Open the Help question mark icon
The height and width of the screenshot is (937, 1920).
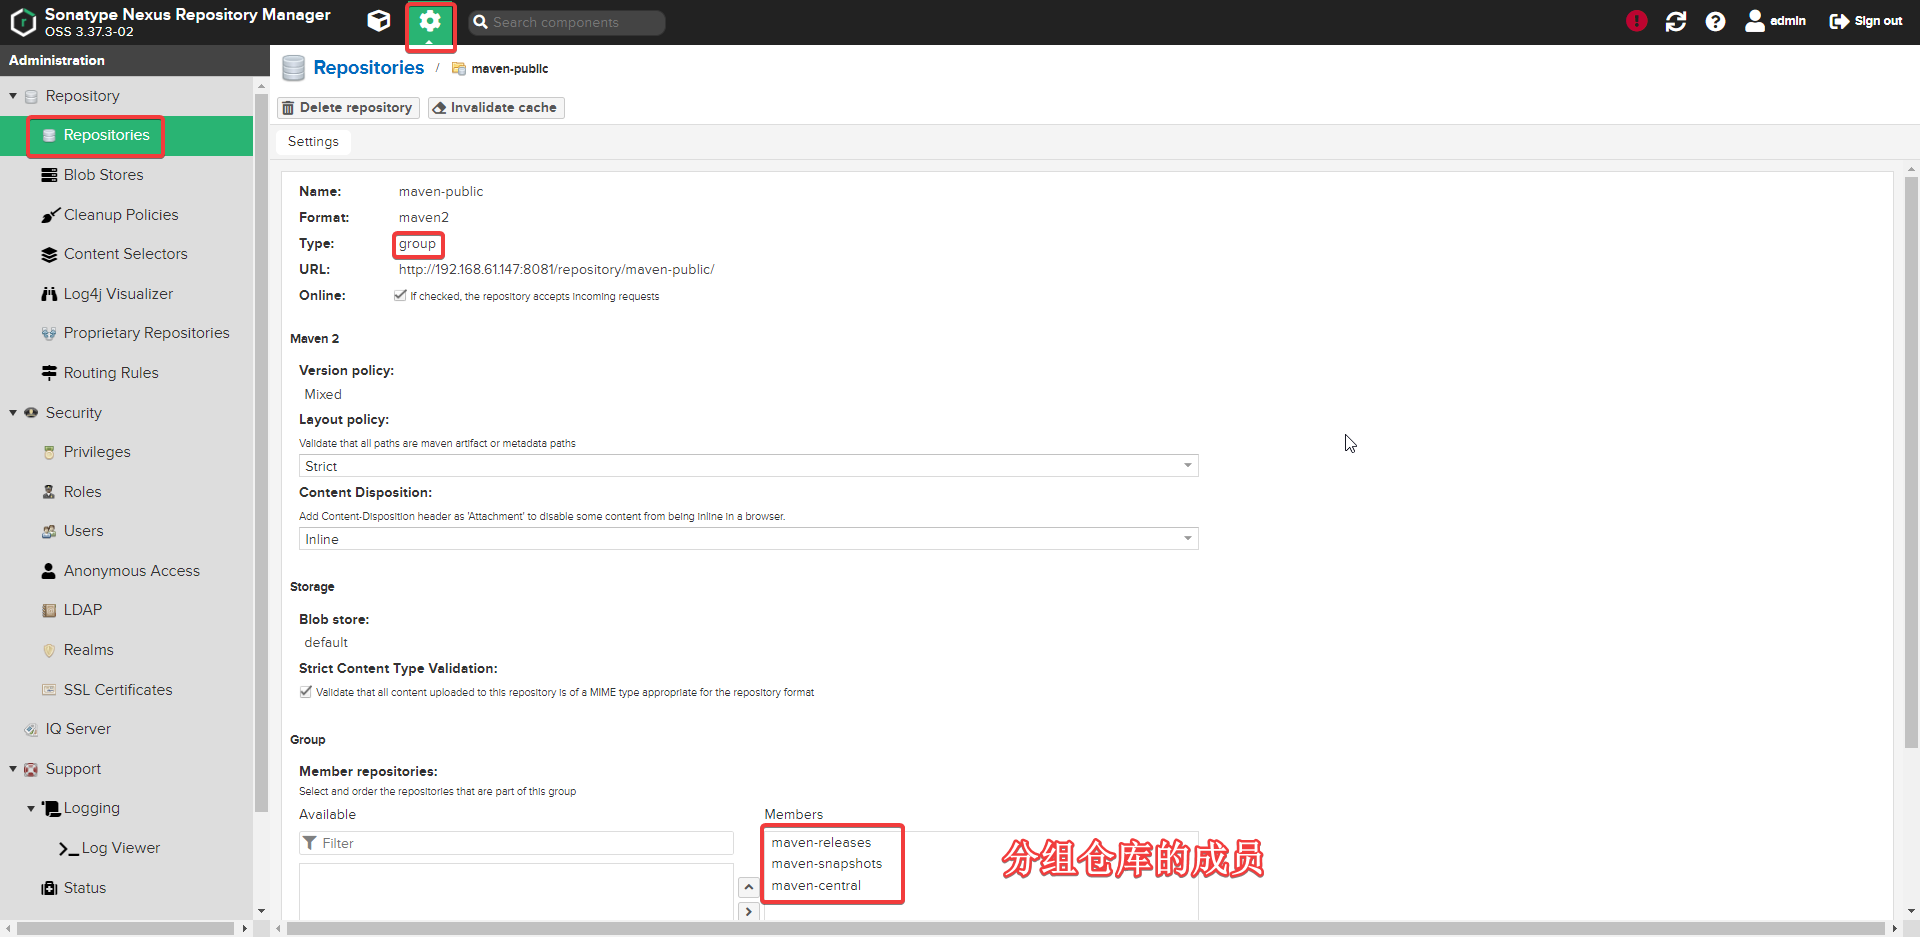(1715, 21)
